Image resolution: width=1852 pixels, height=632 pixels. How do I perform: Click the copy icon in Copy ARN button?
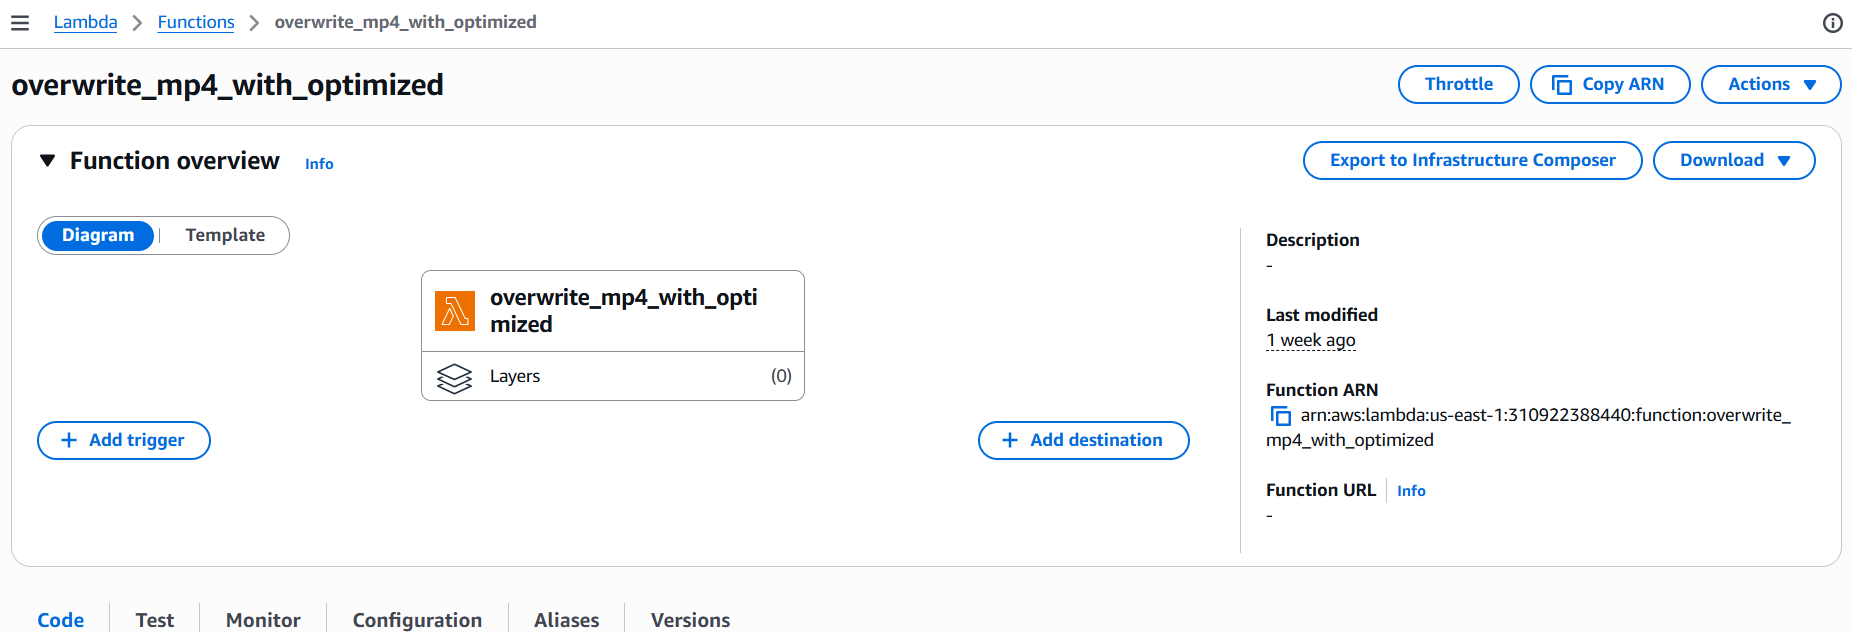pos(1561,85)
